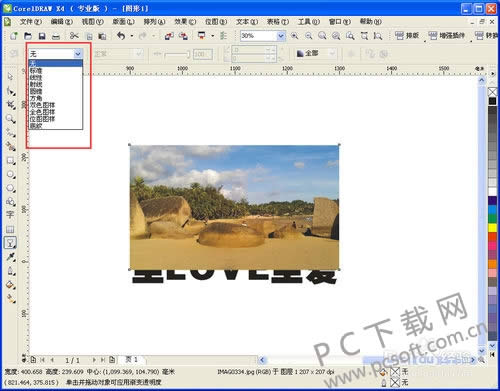The image size is (500, 391).
Task: Click the application launcher monitor icon
Action: pyautogui.click(x=202, y=35)
